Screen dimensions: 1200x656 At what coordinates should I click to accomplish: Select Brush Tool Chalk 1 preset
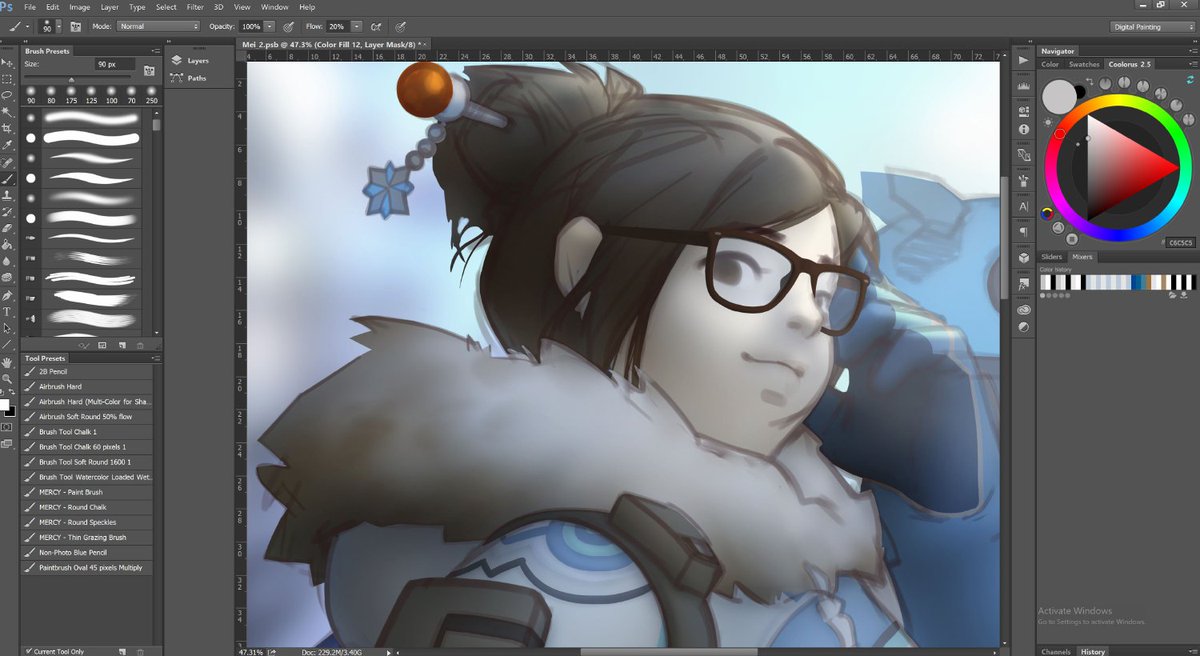click(x=88, y=431)
